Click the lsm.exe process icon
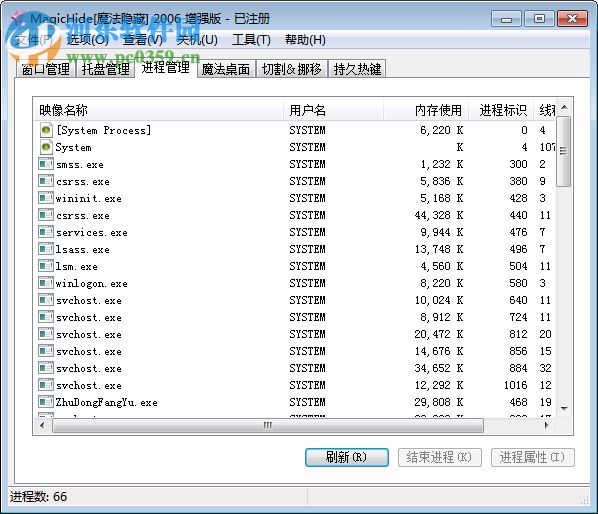 tap(46, 266)
